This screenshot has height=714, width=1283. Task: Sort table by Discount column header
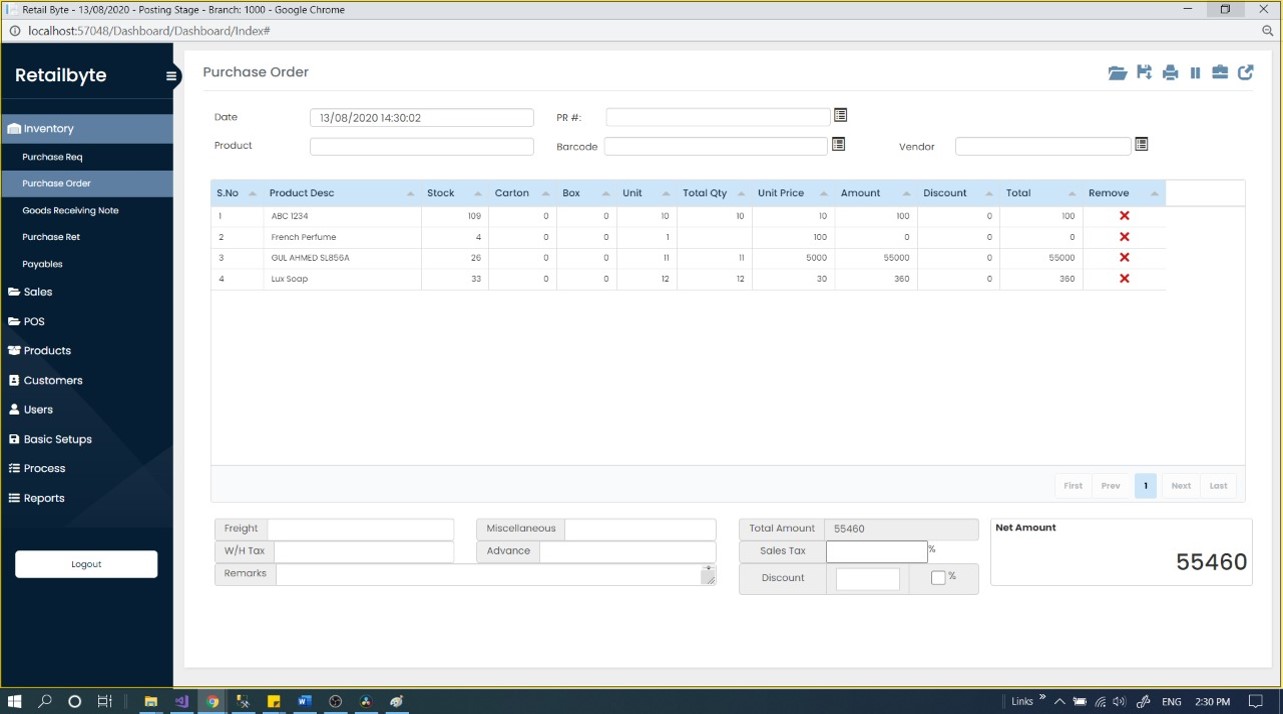958,193
